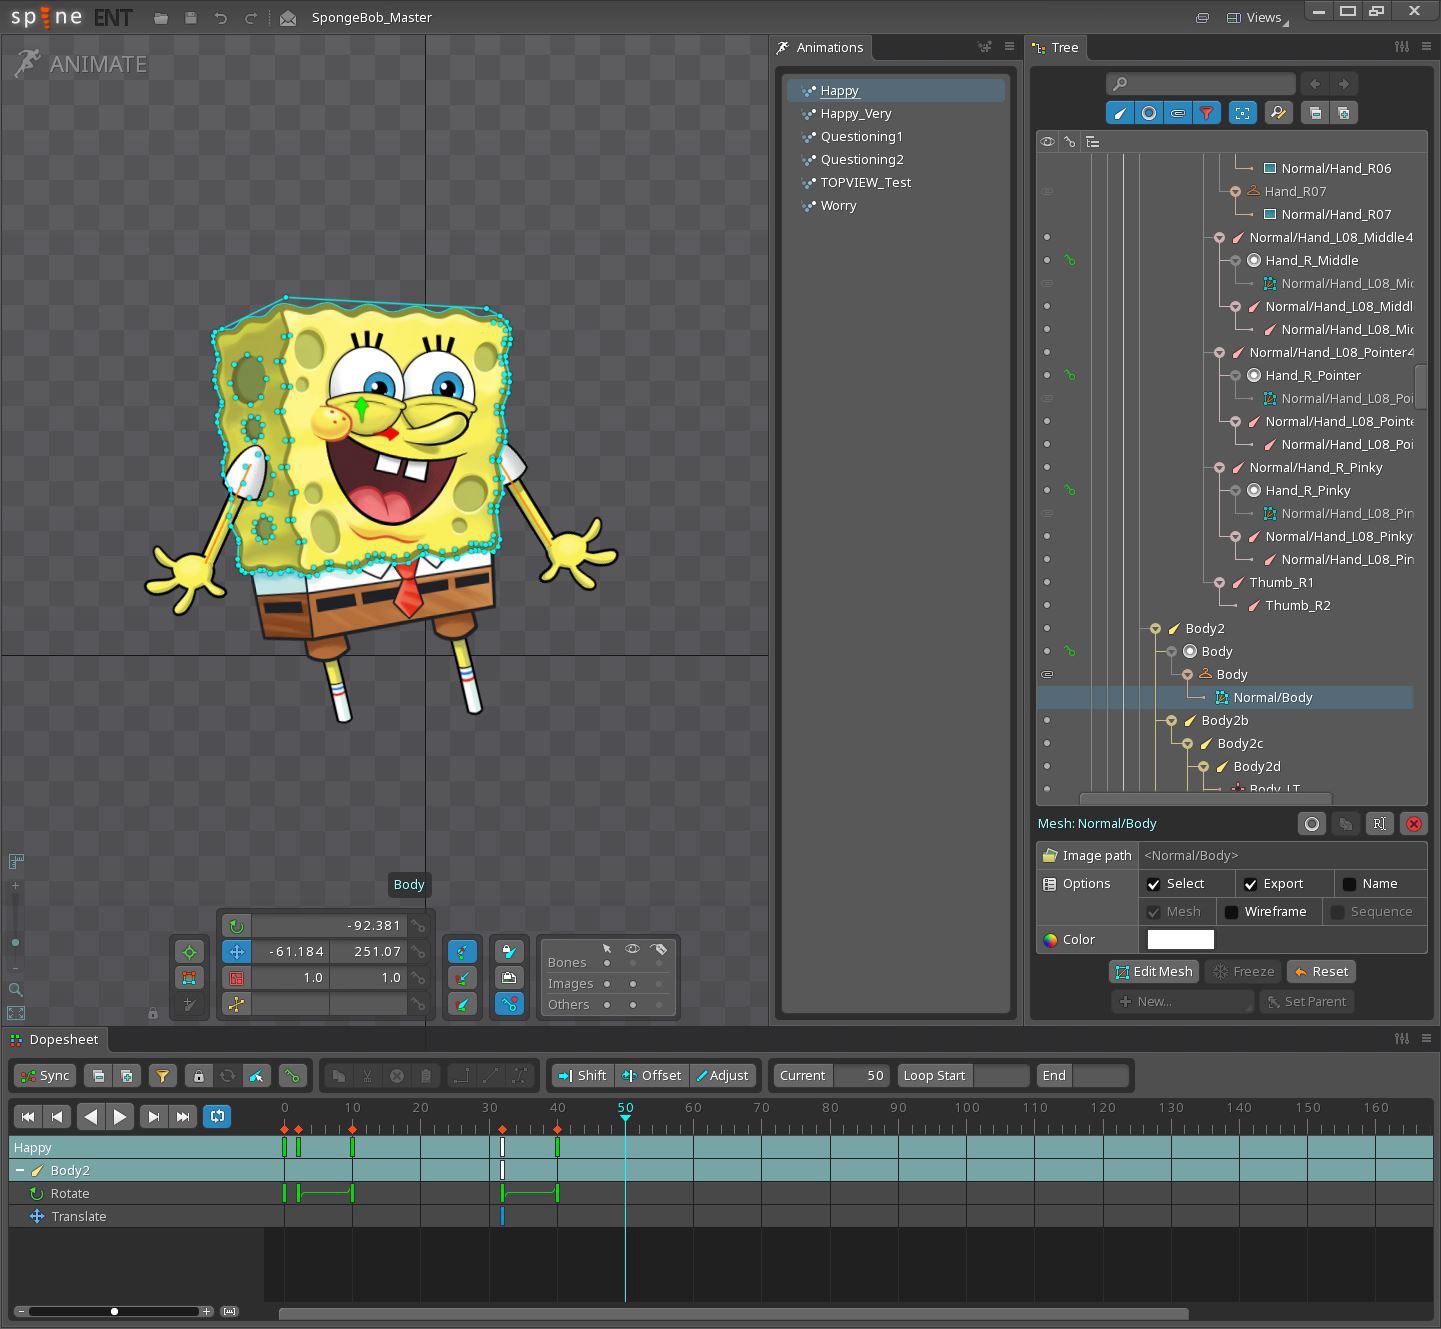Collapse the Body2c bone node
The image size is (1441, 1329).
[1187, 744]
